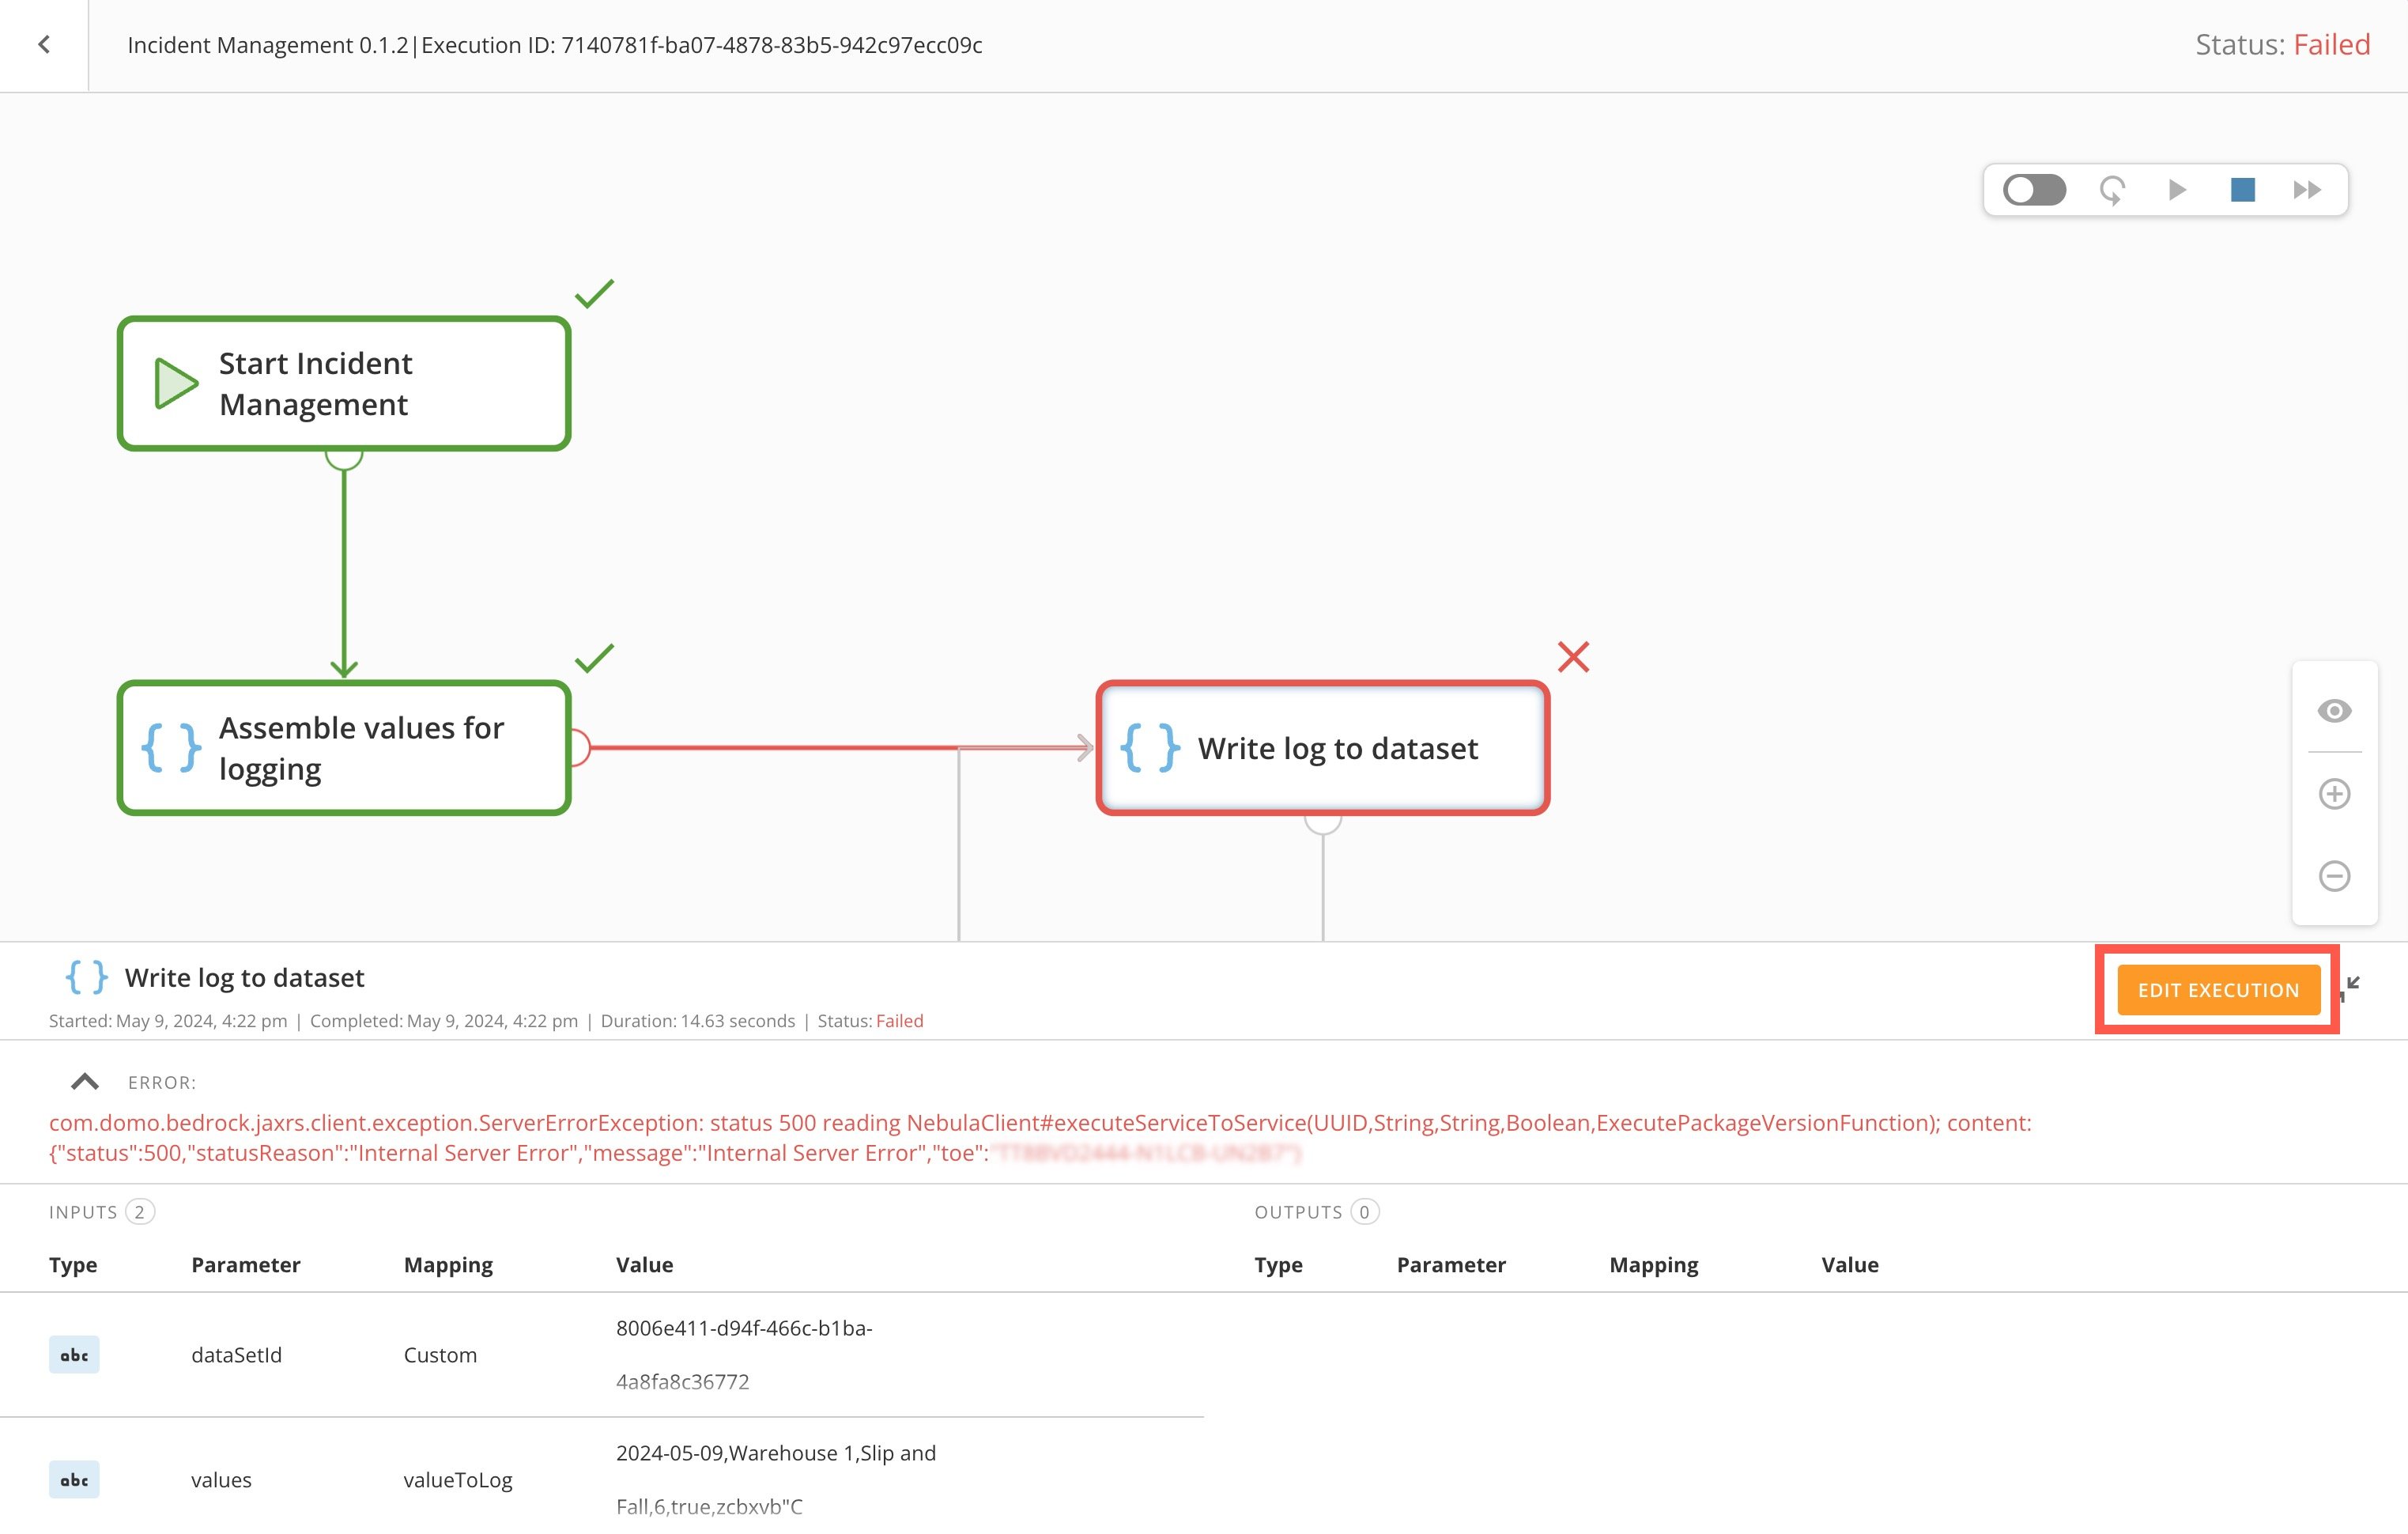Click the Custom mapping cell
This screenshot has width=2408, height=1534.
(x=440, y=1355)
